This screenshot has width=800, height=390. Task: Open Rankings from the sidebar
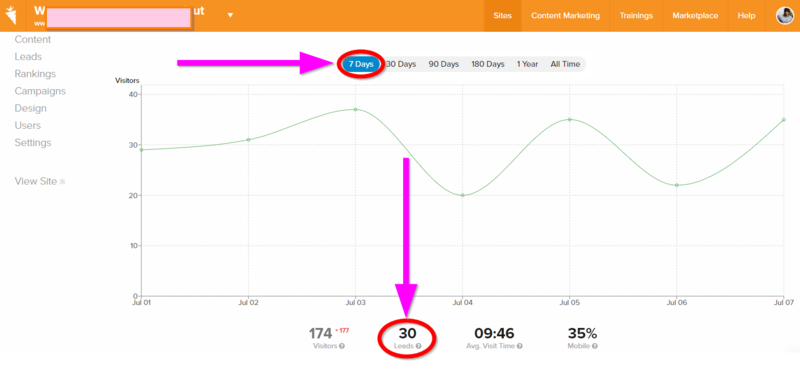[x=35, y=74]
